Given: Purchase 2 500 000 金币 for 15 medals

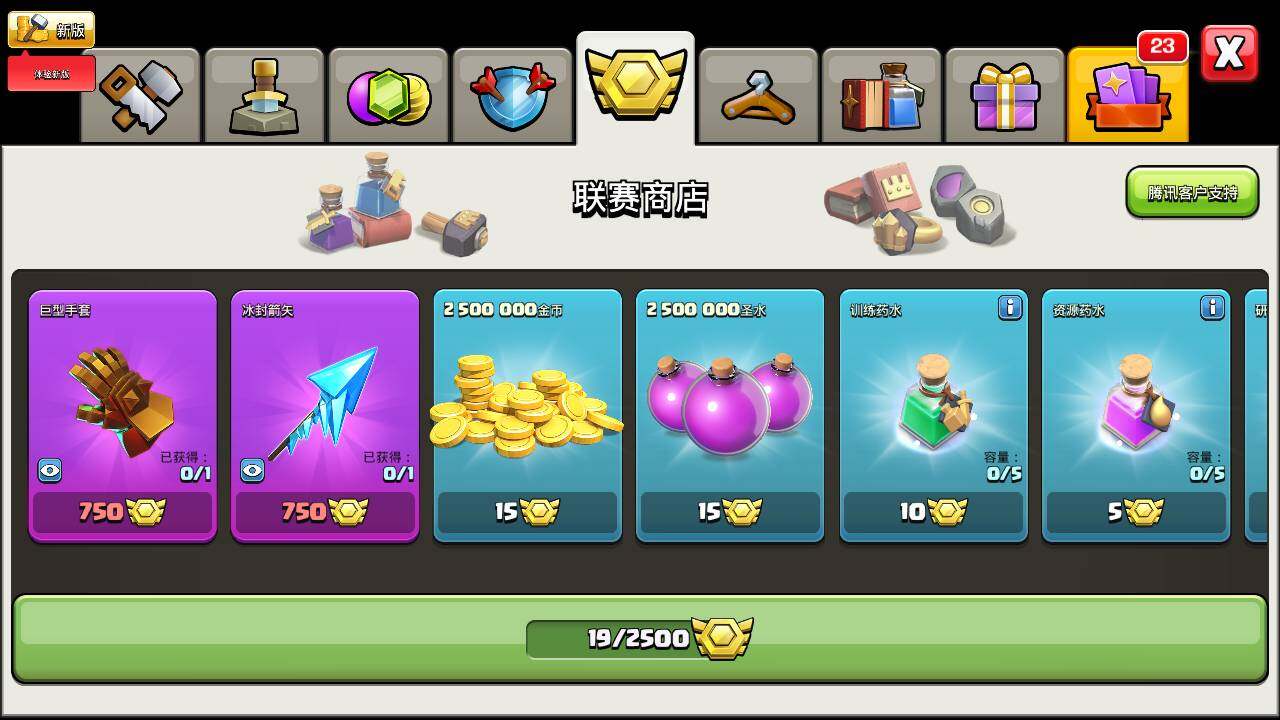Looking at the screenshot, I should tap(528, 512).
